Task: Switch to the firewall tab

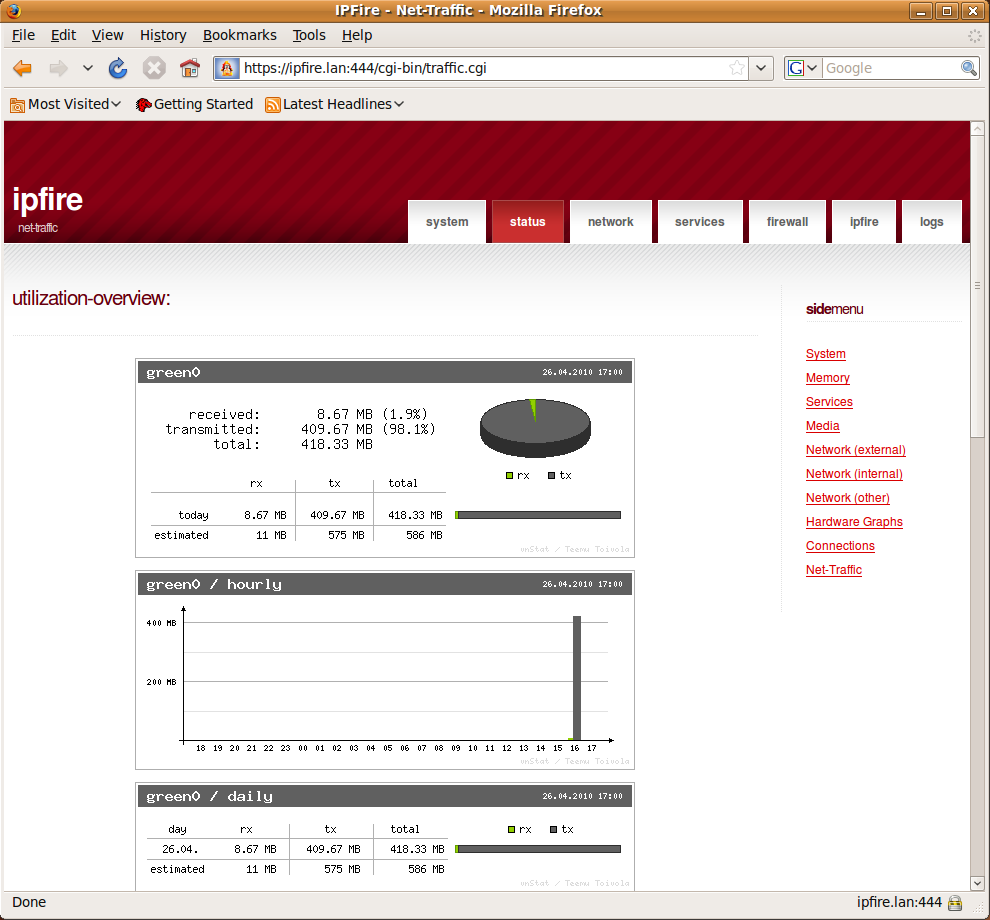Action: pos(787,221)
